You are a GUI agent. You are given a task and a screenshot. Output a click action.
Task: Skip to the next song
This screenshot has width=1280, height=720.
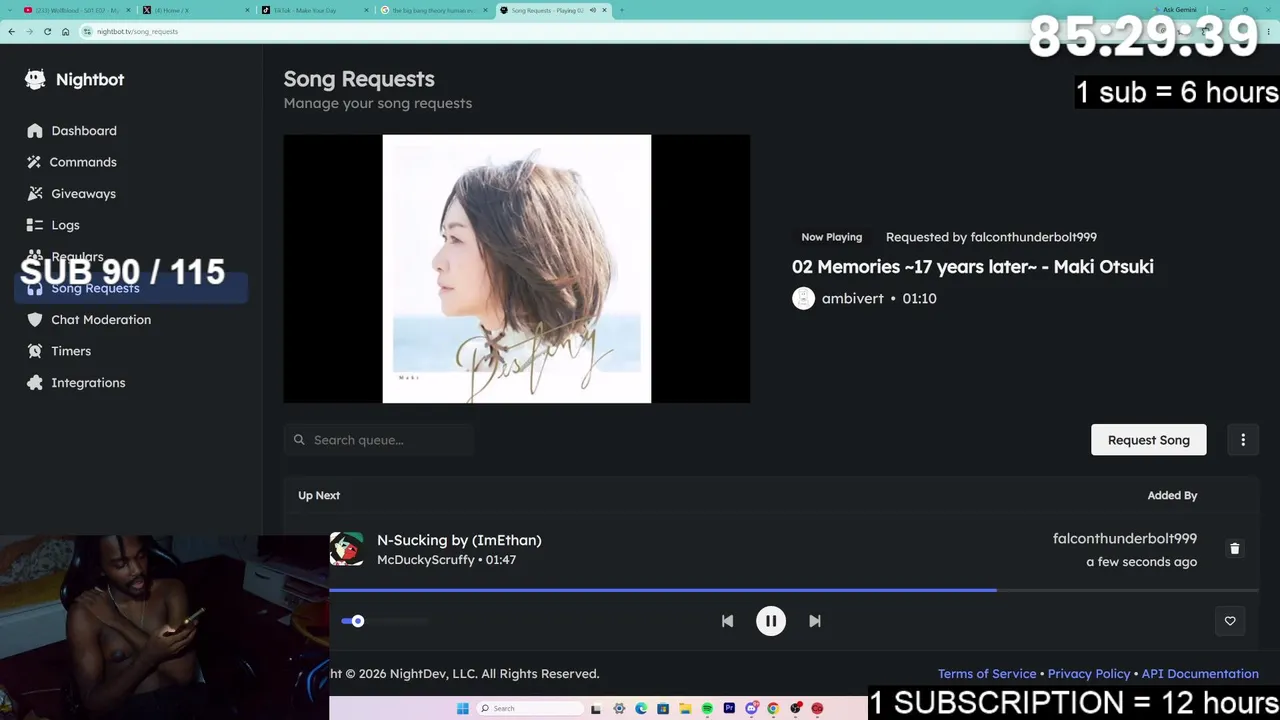click(815, 621)
